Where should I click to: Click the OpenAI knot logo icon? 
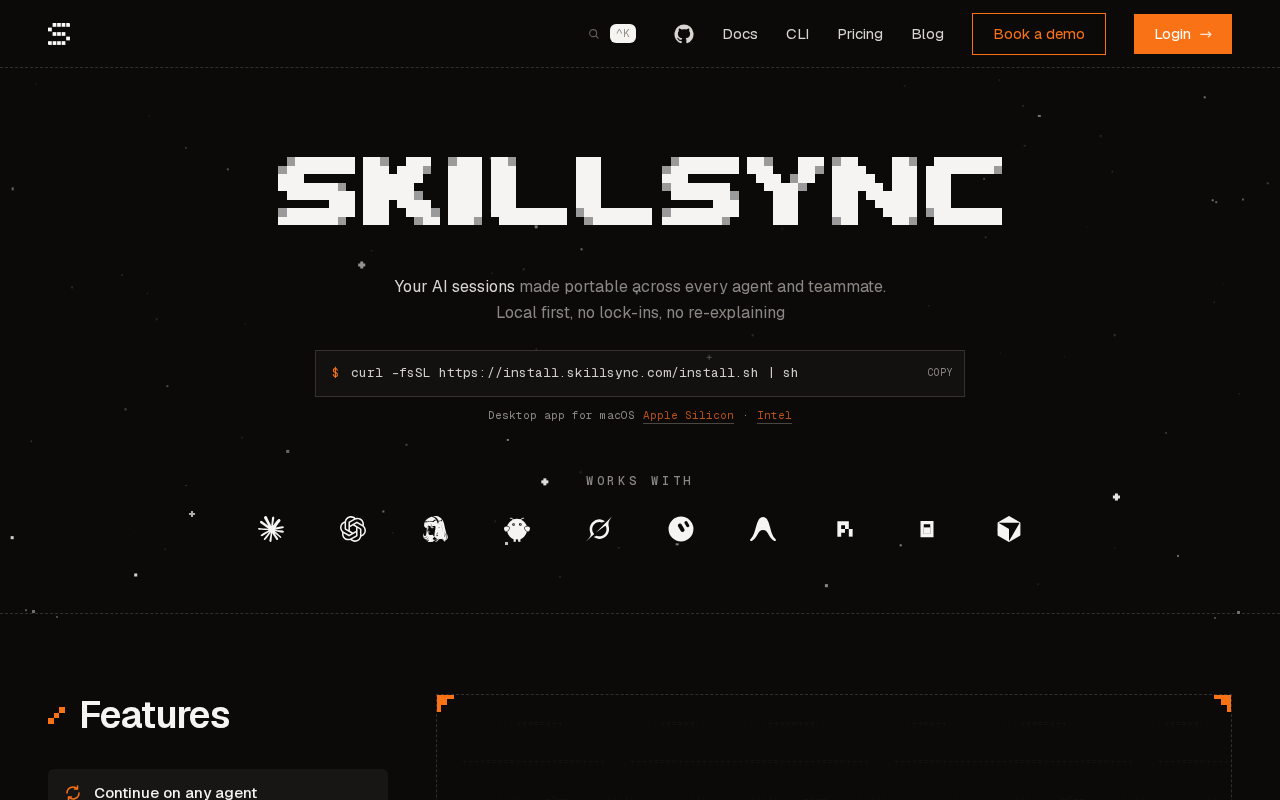353,529
